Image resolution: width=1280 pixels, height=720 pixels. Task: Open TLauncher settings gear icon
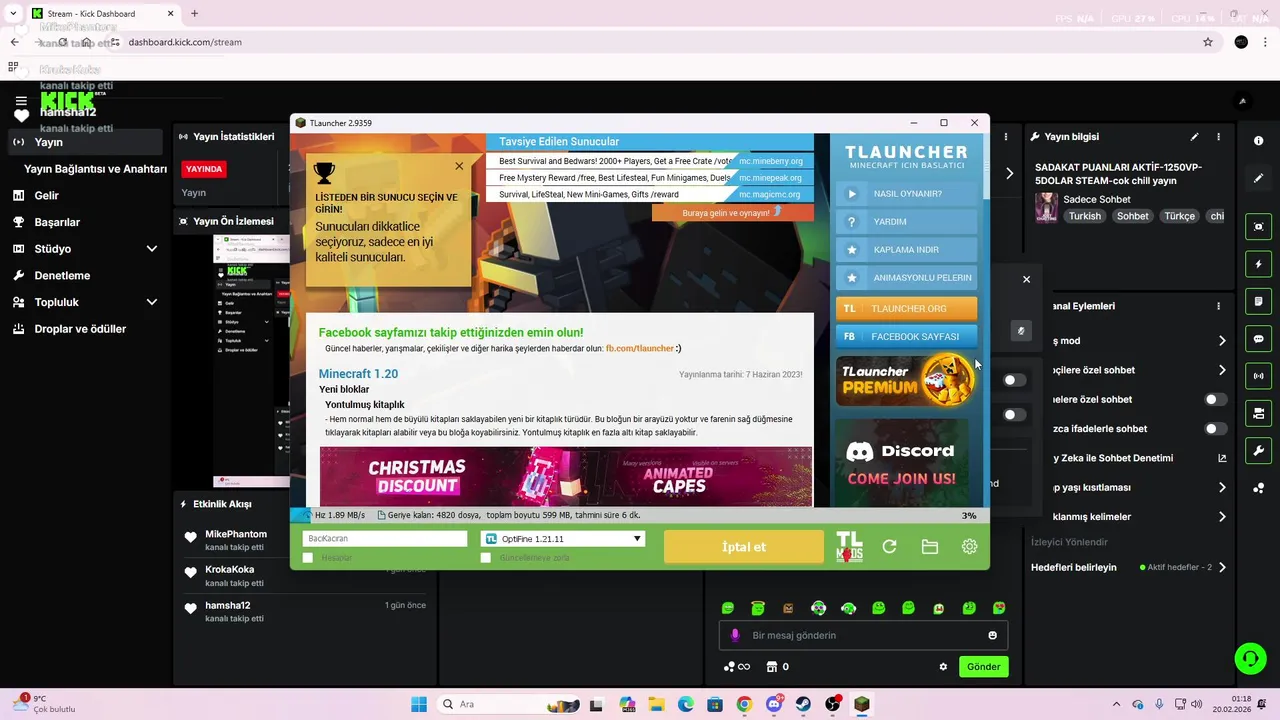pyautogui.click(x=969, y=547)
